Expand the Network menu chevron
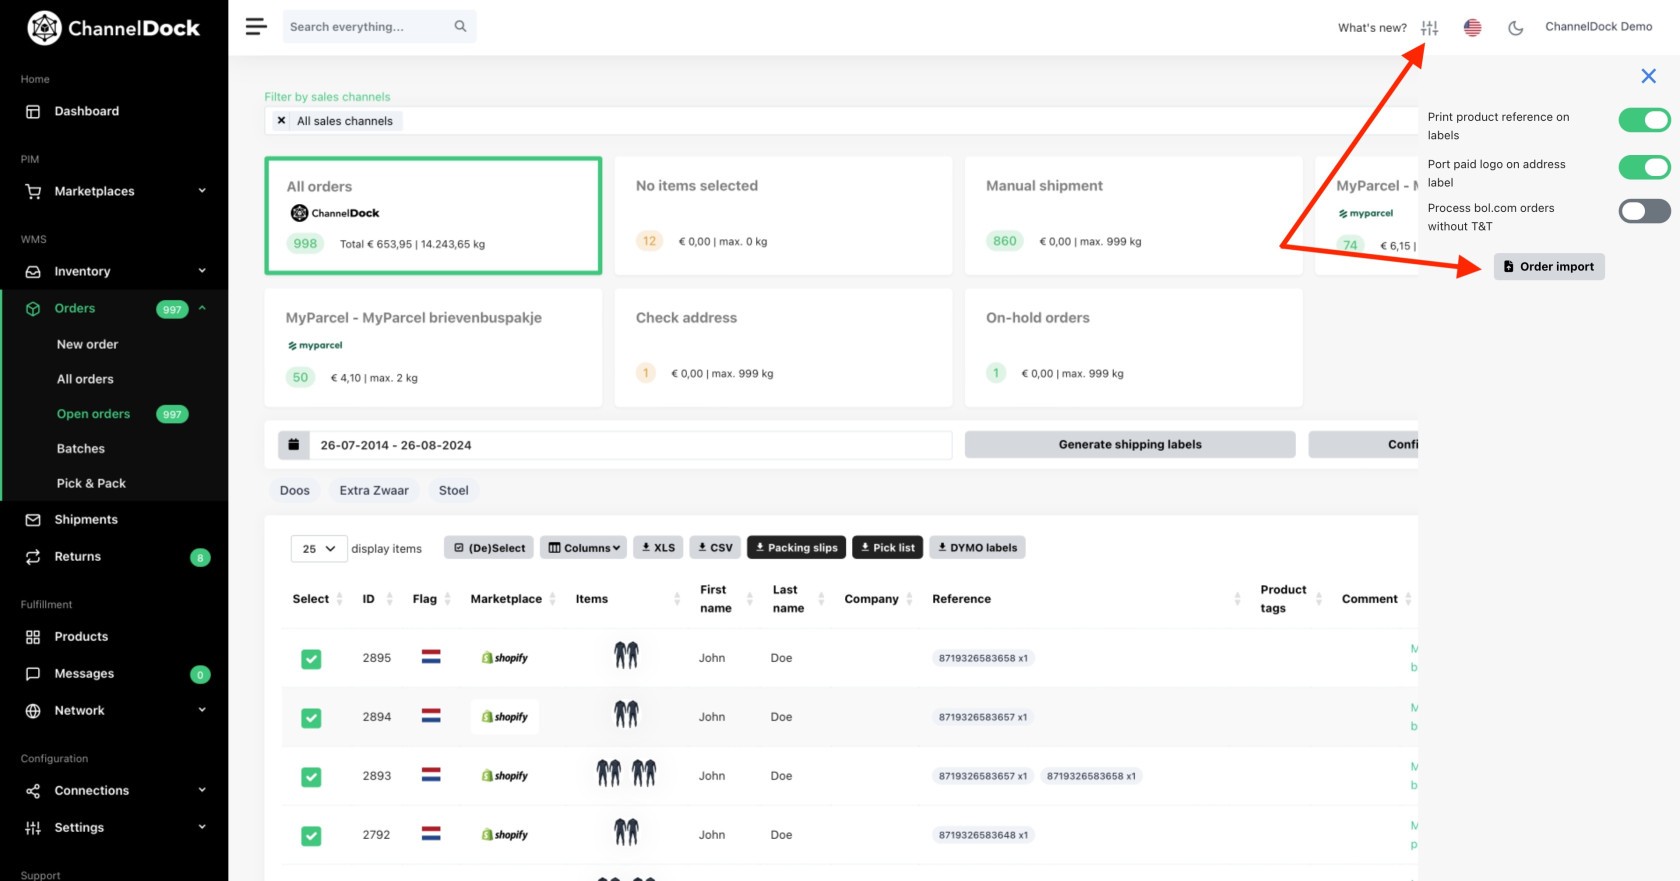Screen dimensions: 1680x881 [202, 710]
